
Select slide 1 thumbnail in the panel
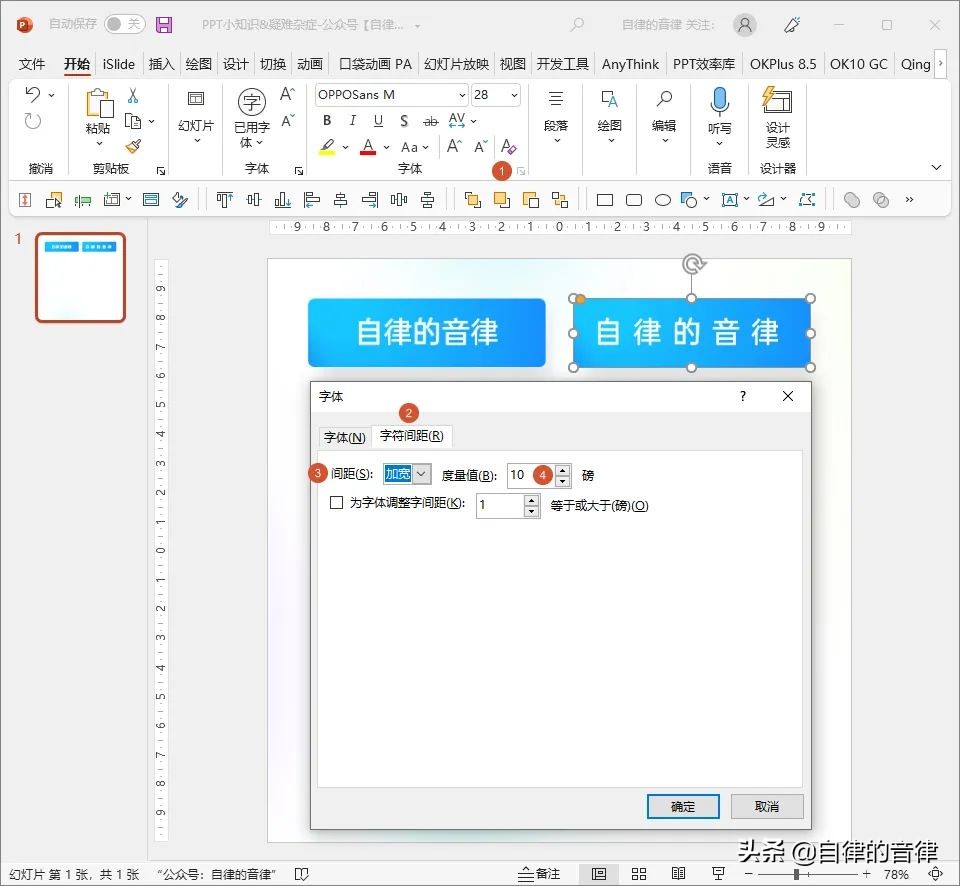[x=80, y=277]
